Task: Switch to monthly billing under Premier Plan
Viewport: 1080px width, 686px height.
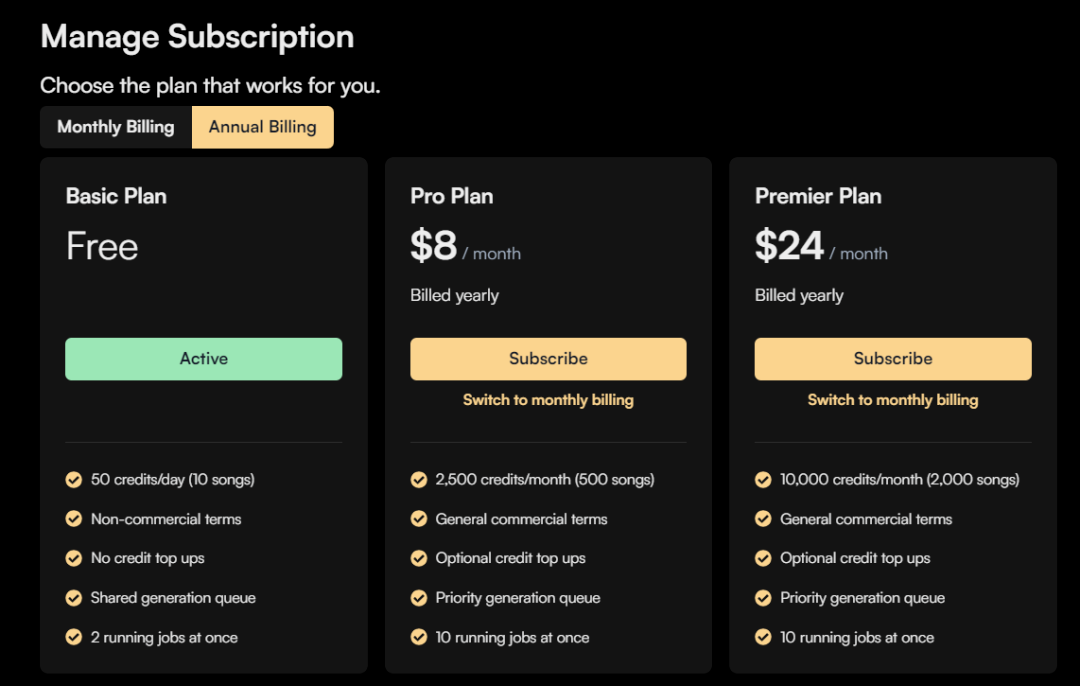Action: point(893,400)
